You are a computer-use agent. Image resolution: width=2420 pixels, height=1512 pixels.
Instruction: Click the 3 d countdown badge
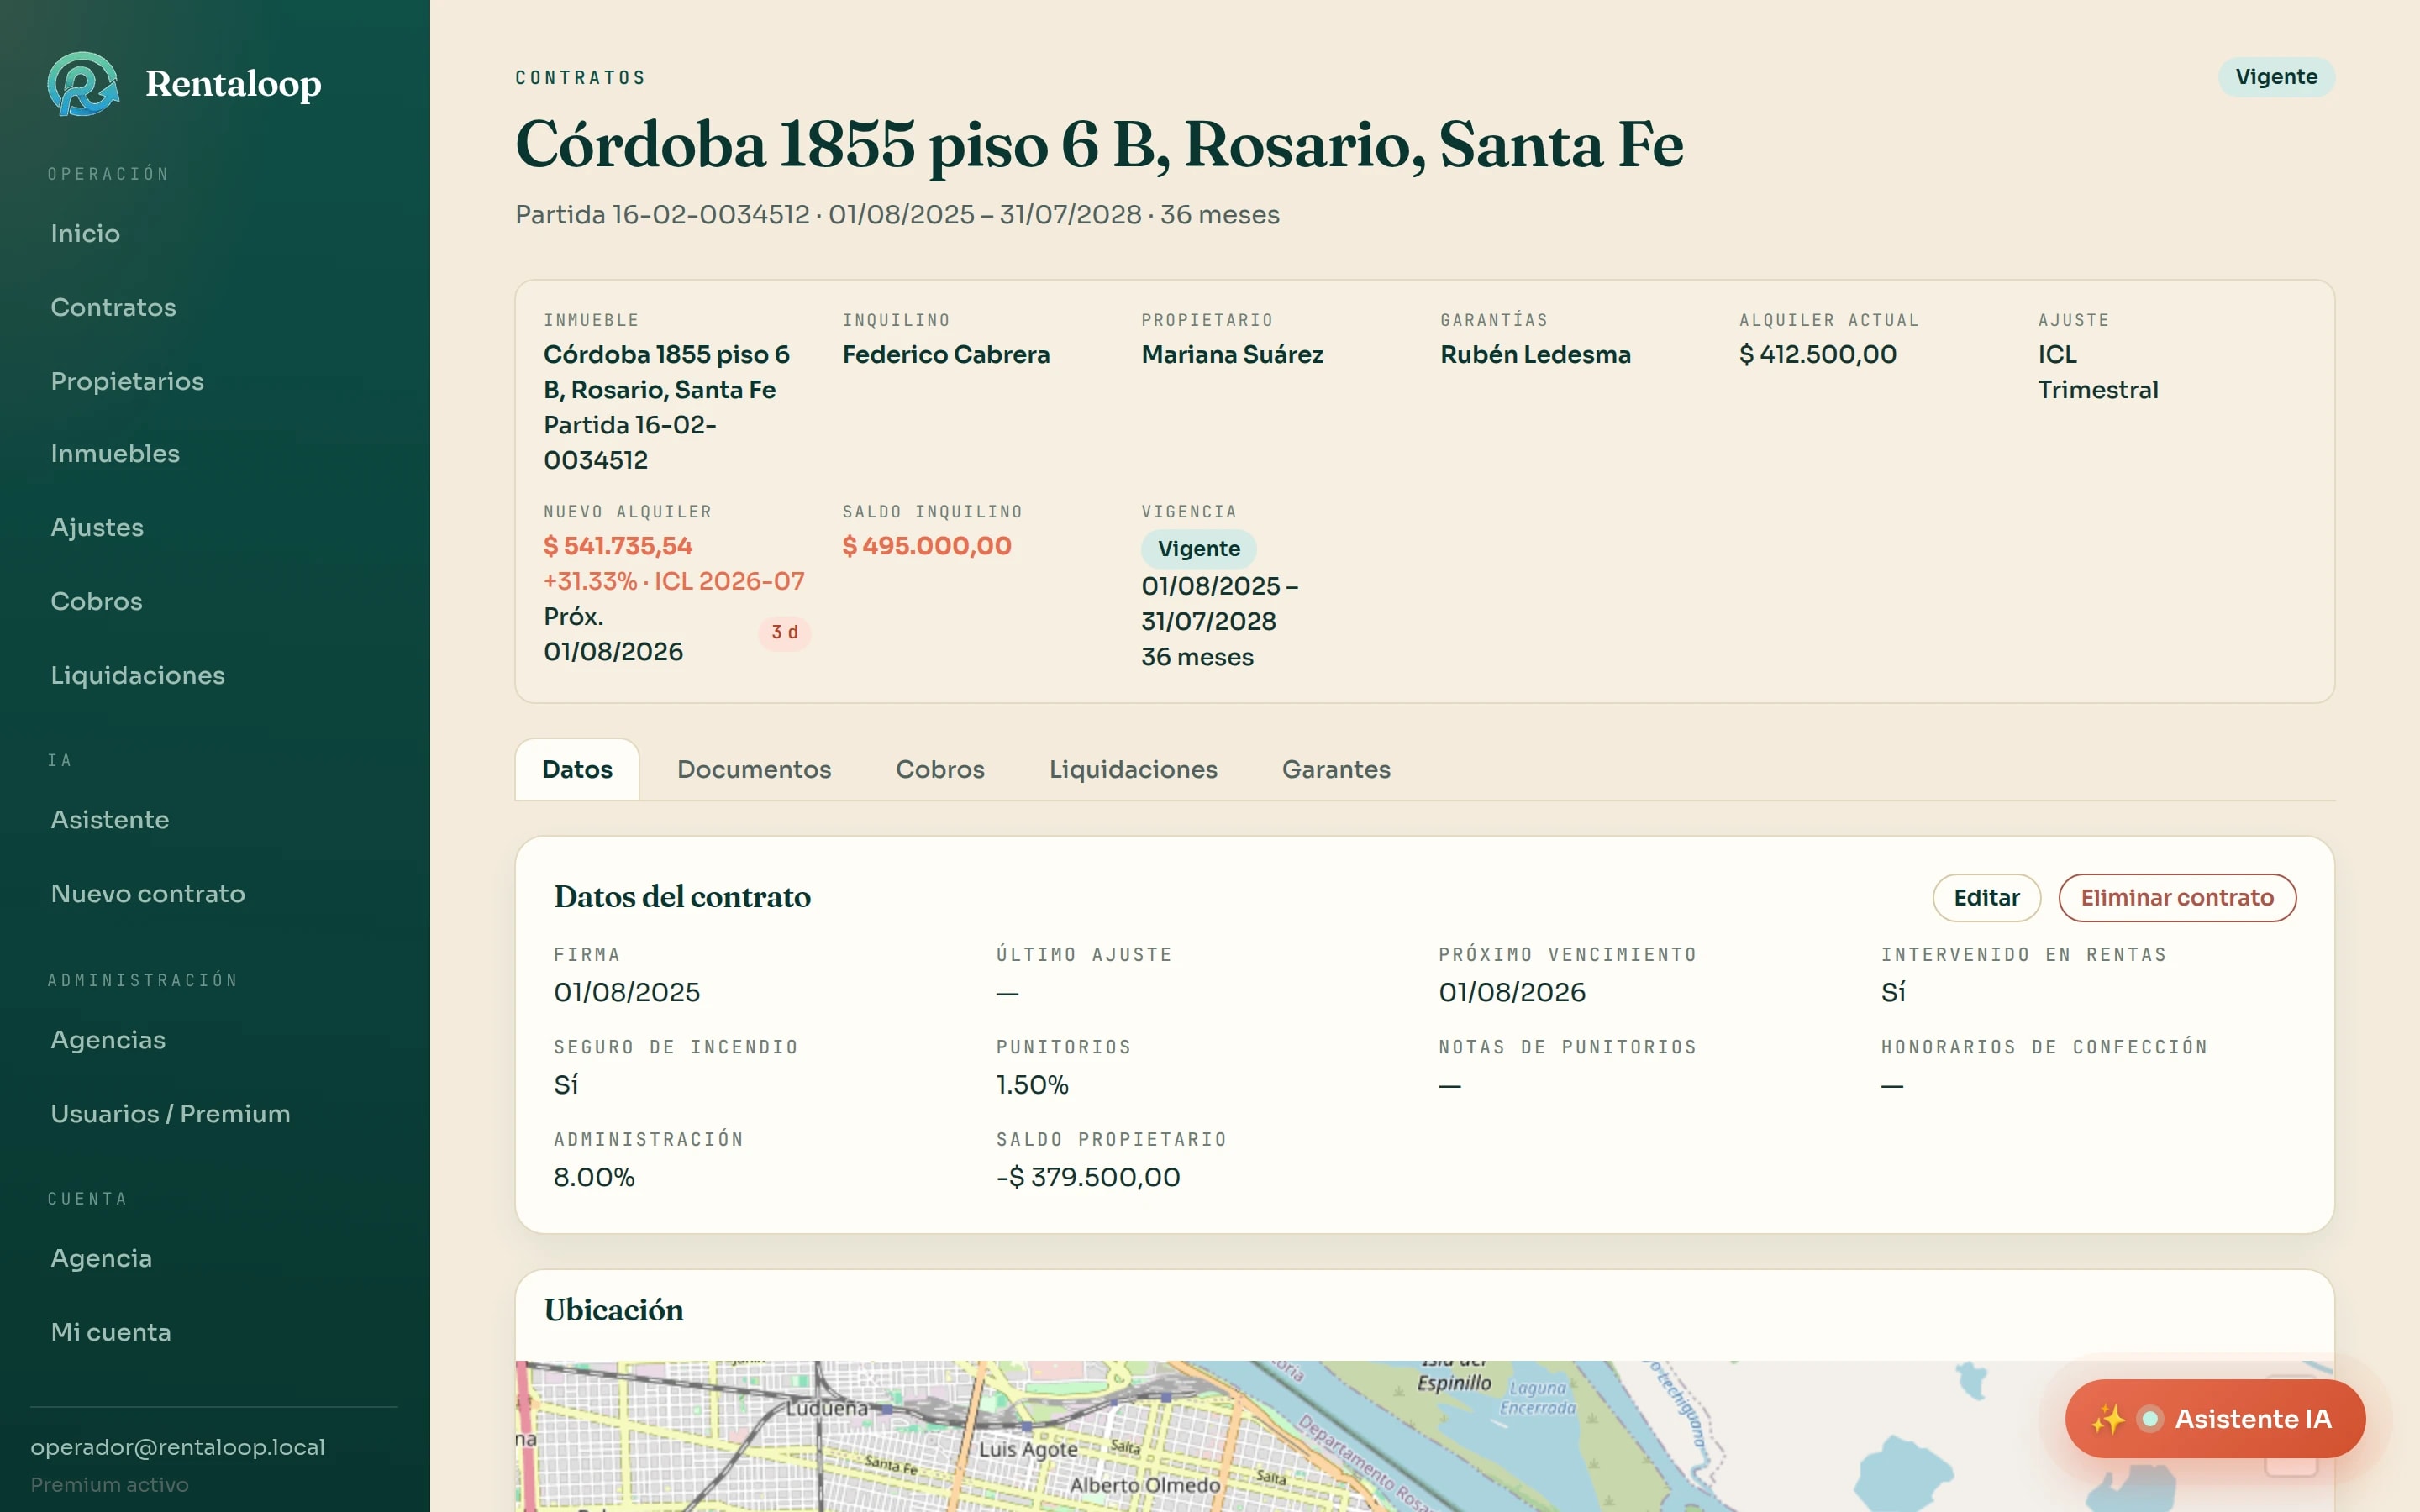tap(784, 632)
